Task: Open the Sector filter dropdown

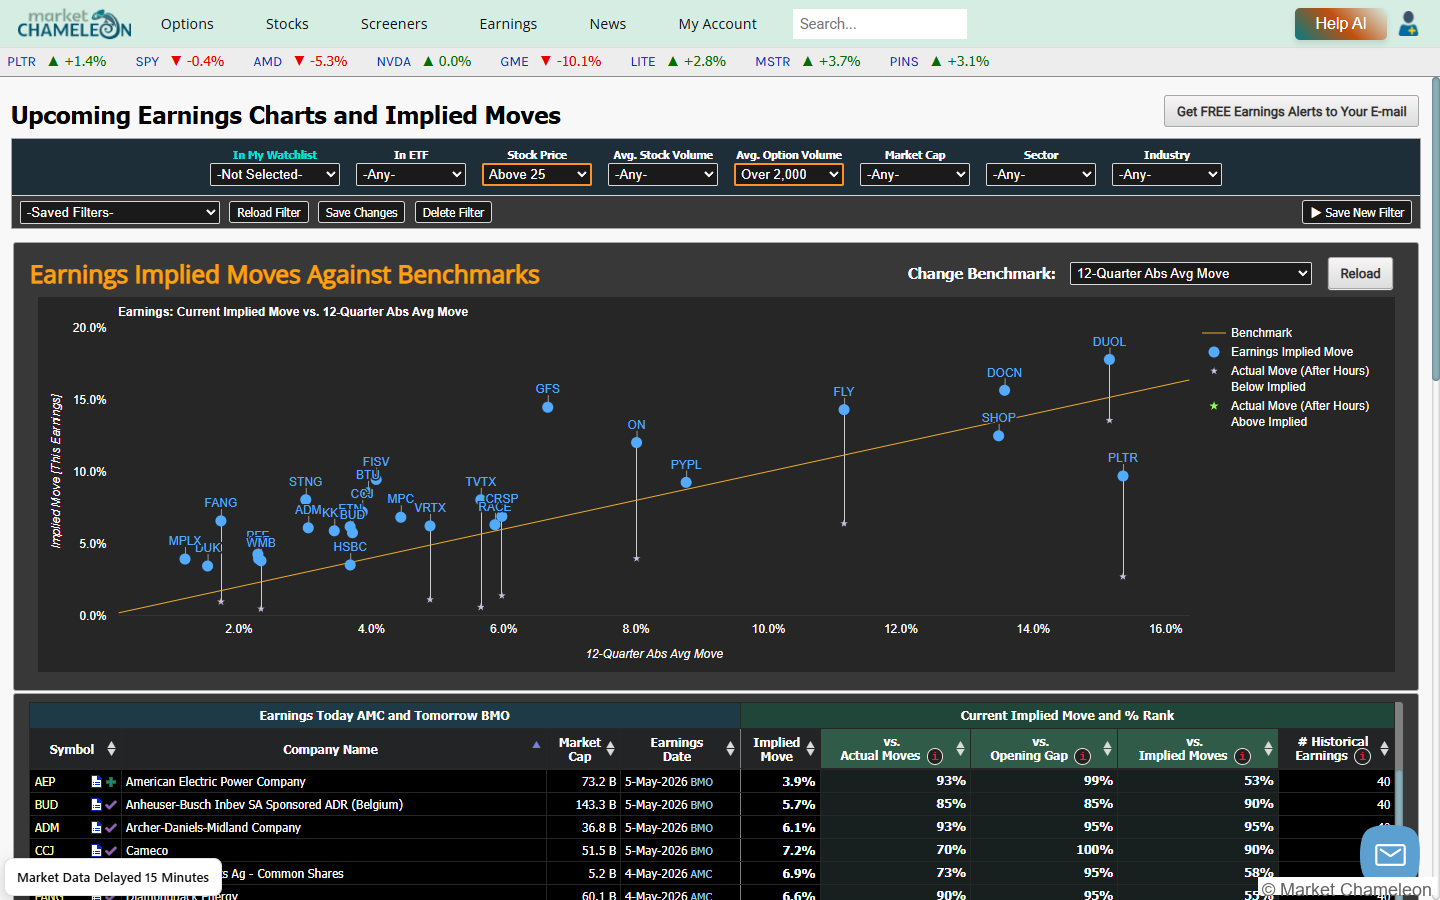Action: click(1041, 174)
